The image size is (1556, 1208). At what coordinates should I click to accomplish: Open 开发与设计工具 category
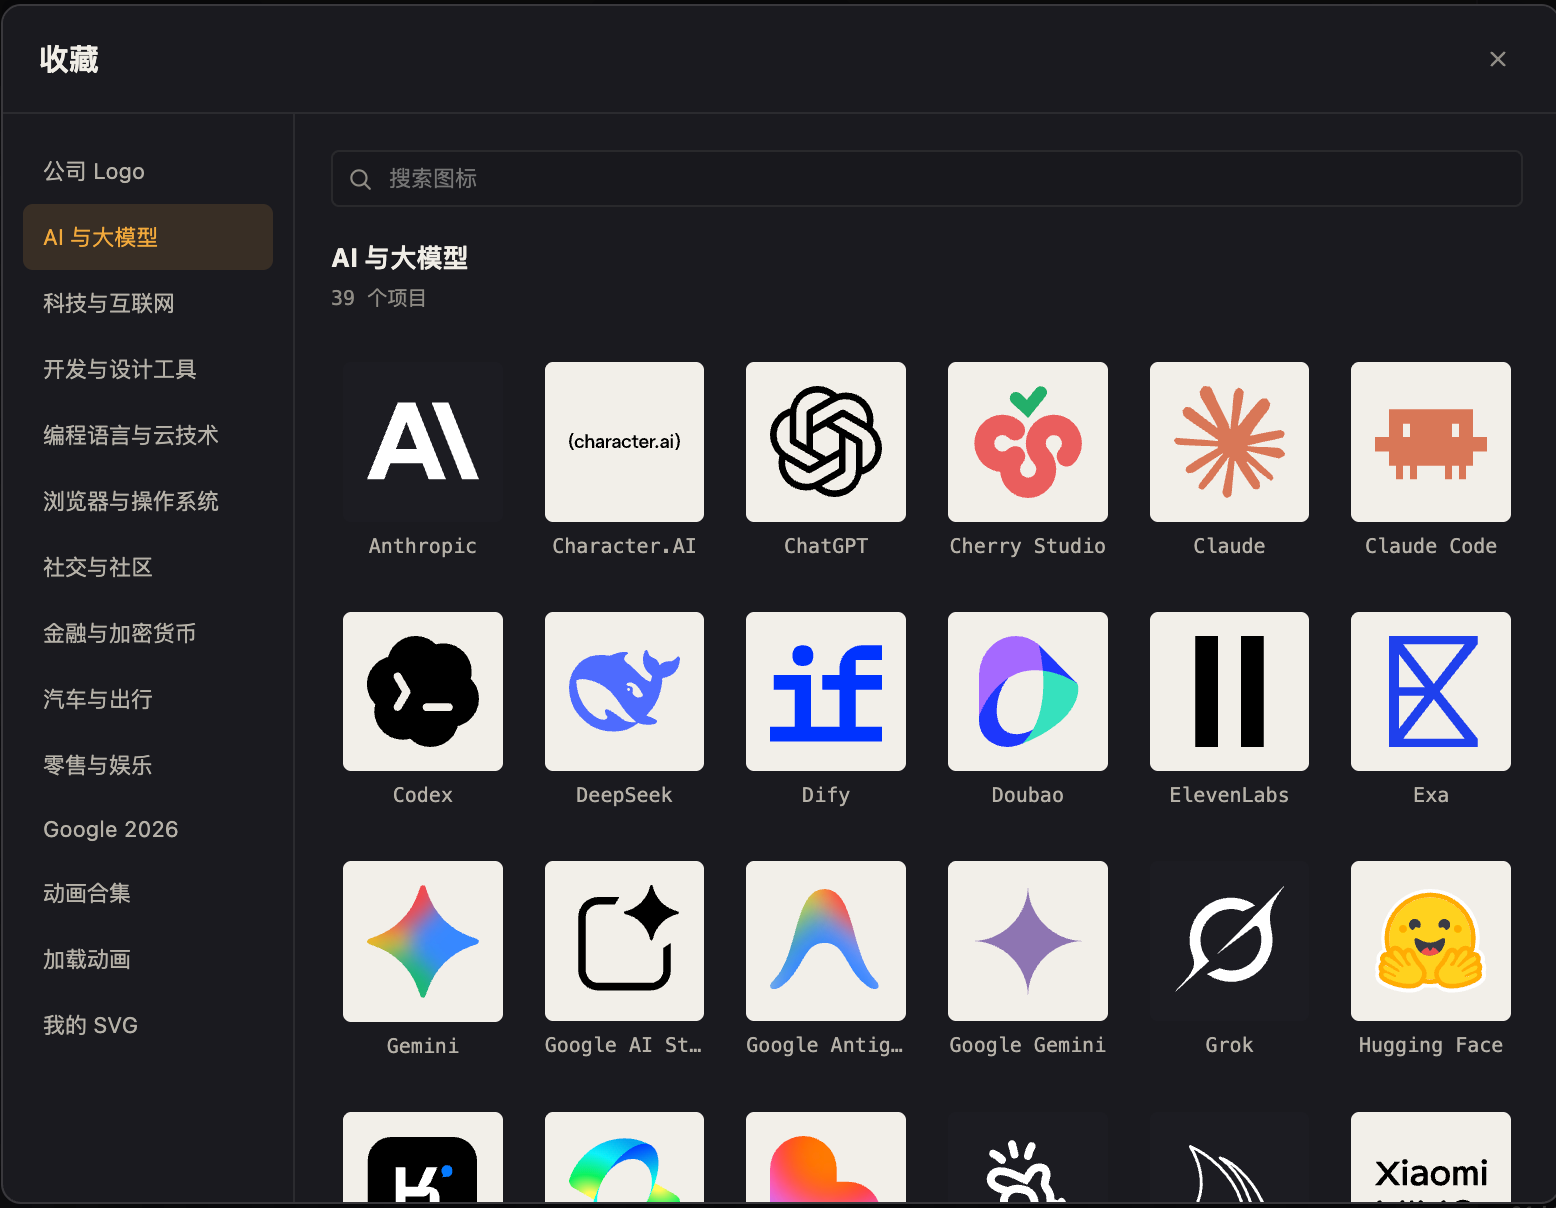click(148, 369)
